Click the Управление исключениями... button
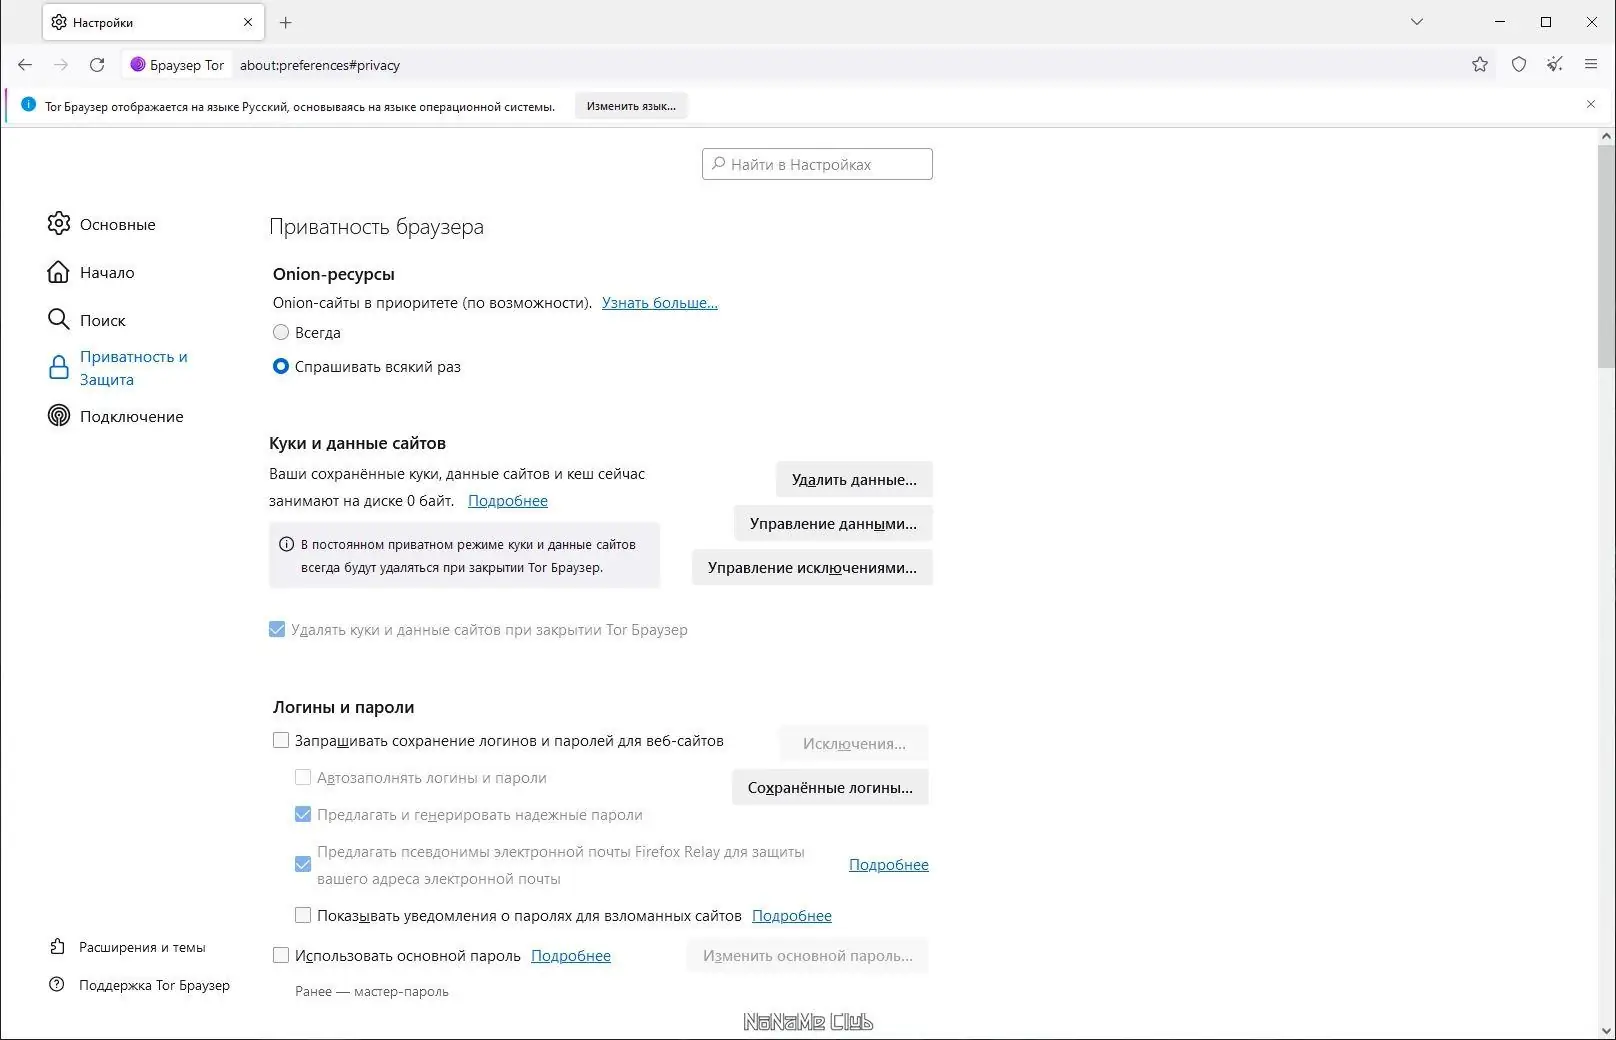 pos(812,568)
